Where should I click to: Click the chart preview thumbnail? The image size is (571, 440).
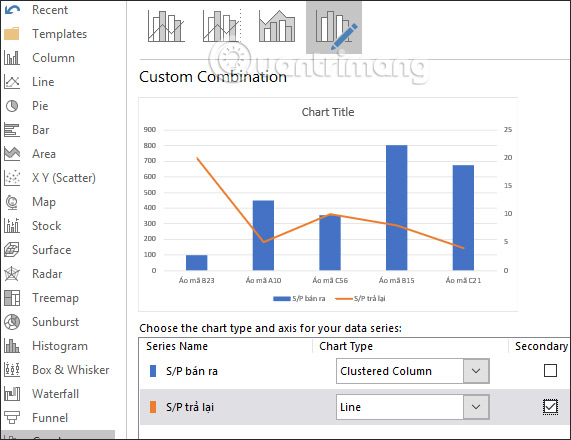328,204
